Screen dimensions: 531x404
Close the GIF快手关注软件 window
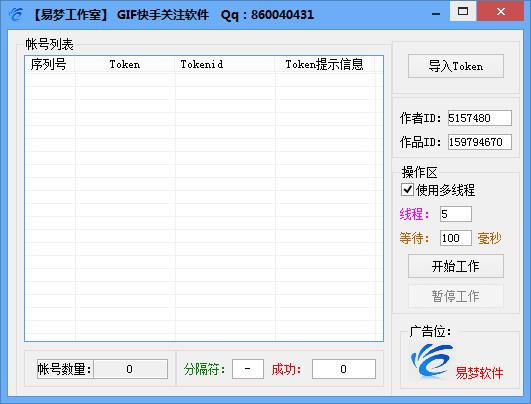pyautogui.click(x=501, y=12)
